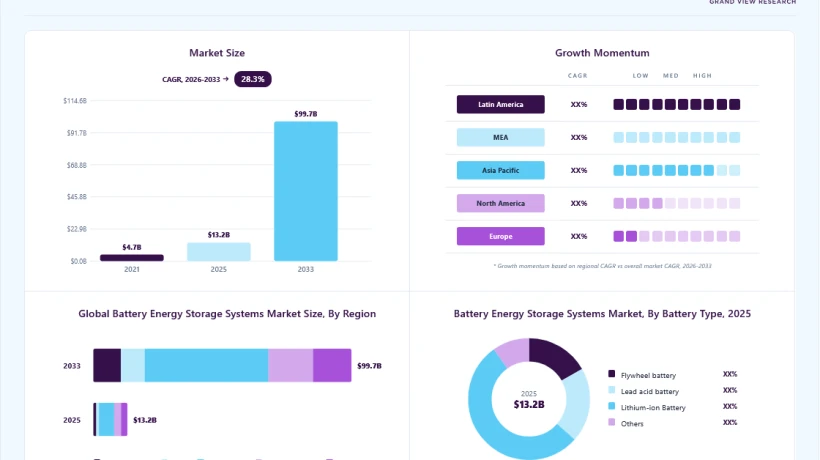Click the $22.9B y-axis label
This screenshot has width=820, height=460.
76,228
